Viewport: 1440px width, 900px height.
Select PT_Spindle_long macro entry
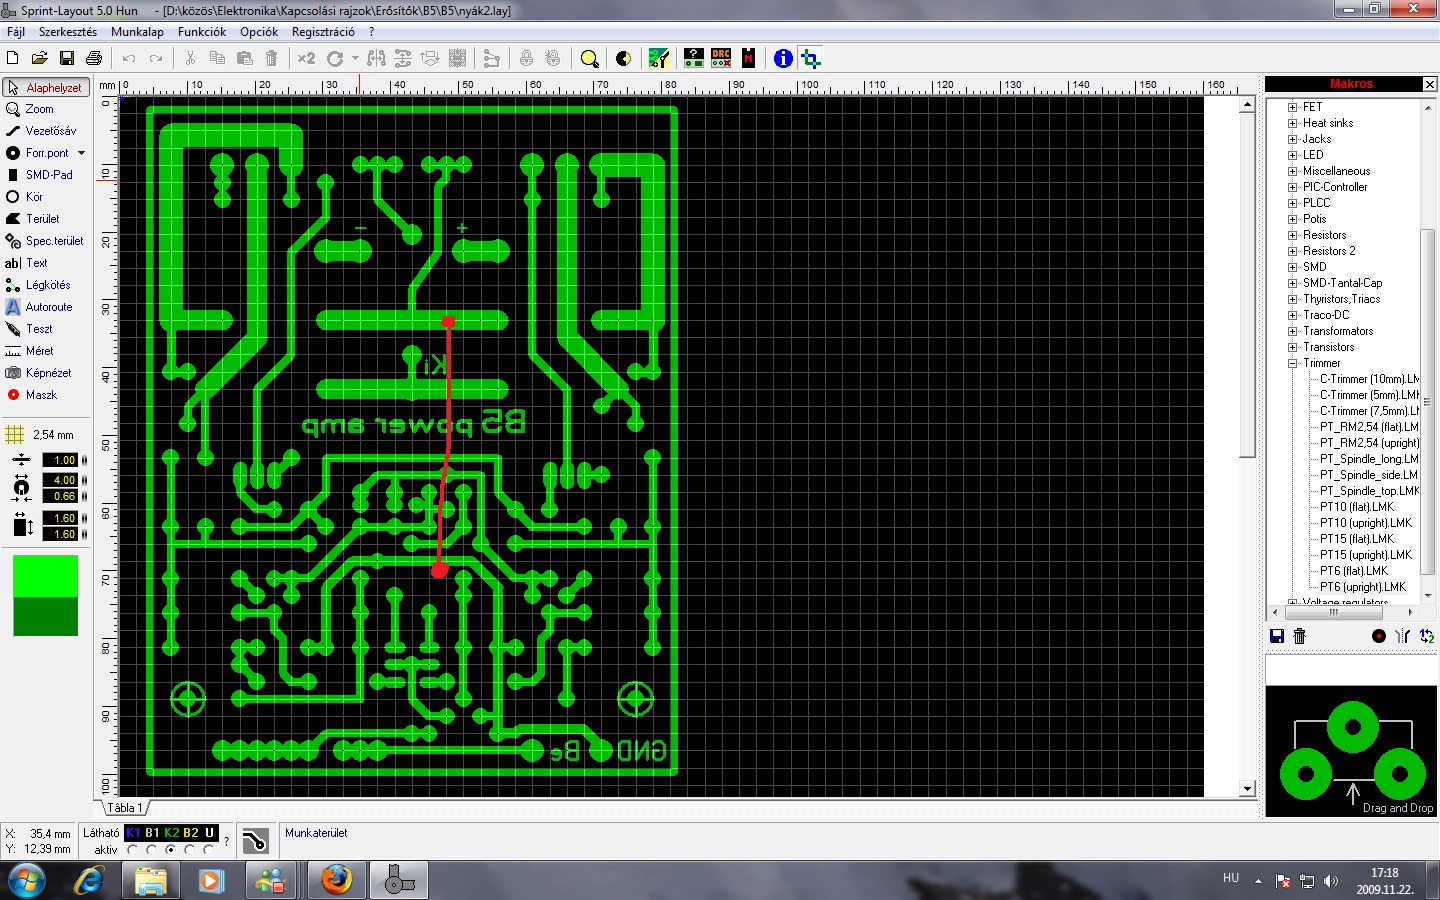click(1369, 459)
